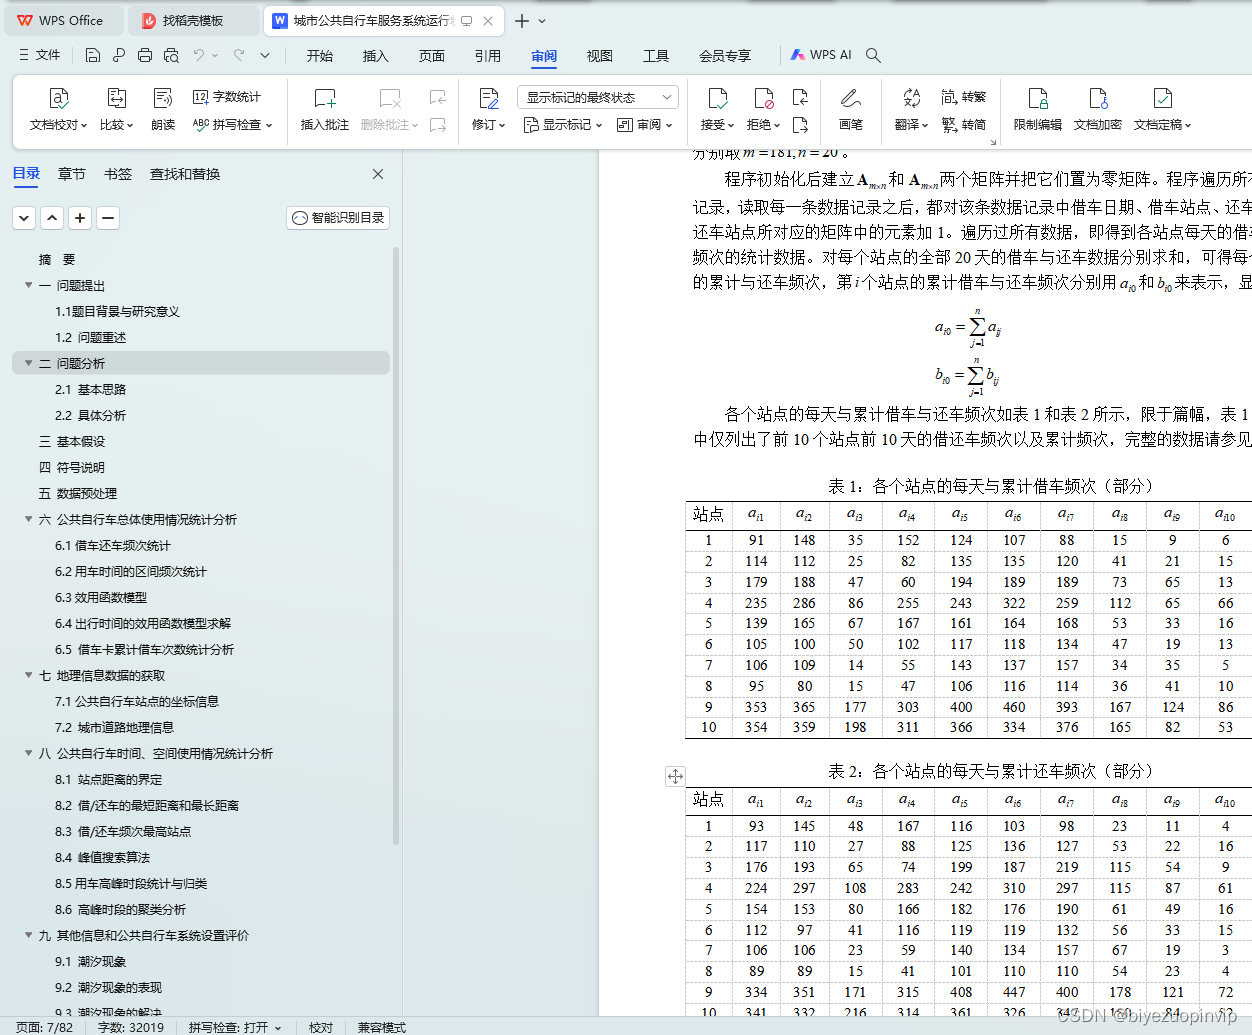Click the save icon in quick toolbar
The image size is (1252, 1035).
coord(93,55)
